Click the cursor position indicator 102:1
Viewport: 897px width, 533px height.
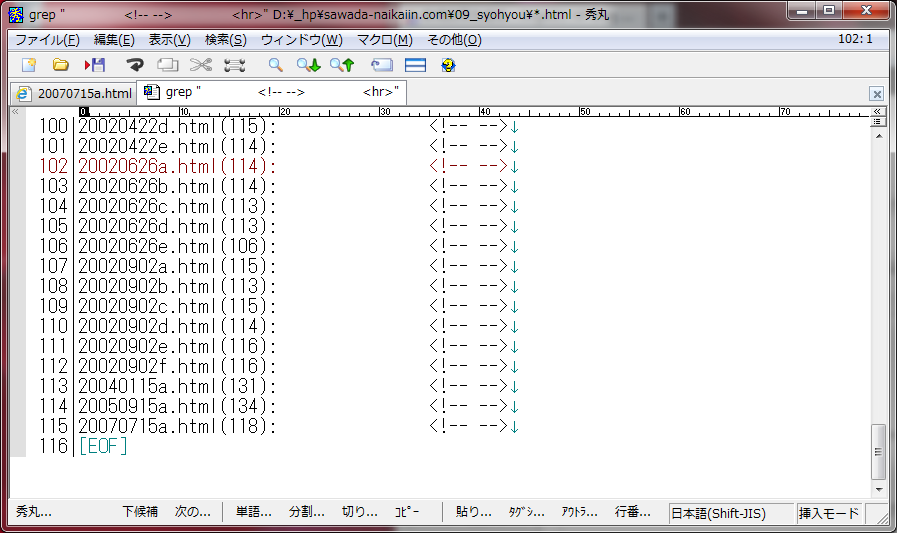855,39
